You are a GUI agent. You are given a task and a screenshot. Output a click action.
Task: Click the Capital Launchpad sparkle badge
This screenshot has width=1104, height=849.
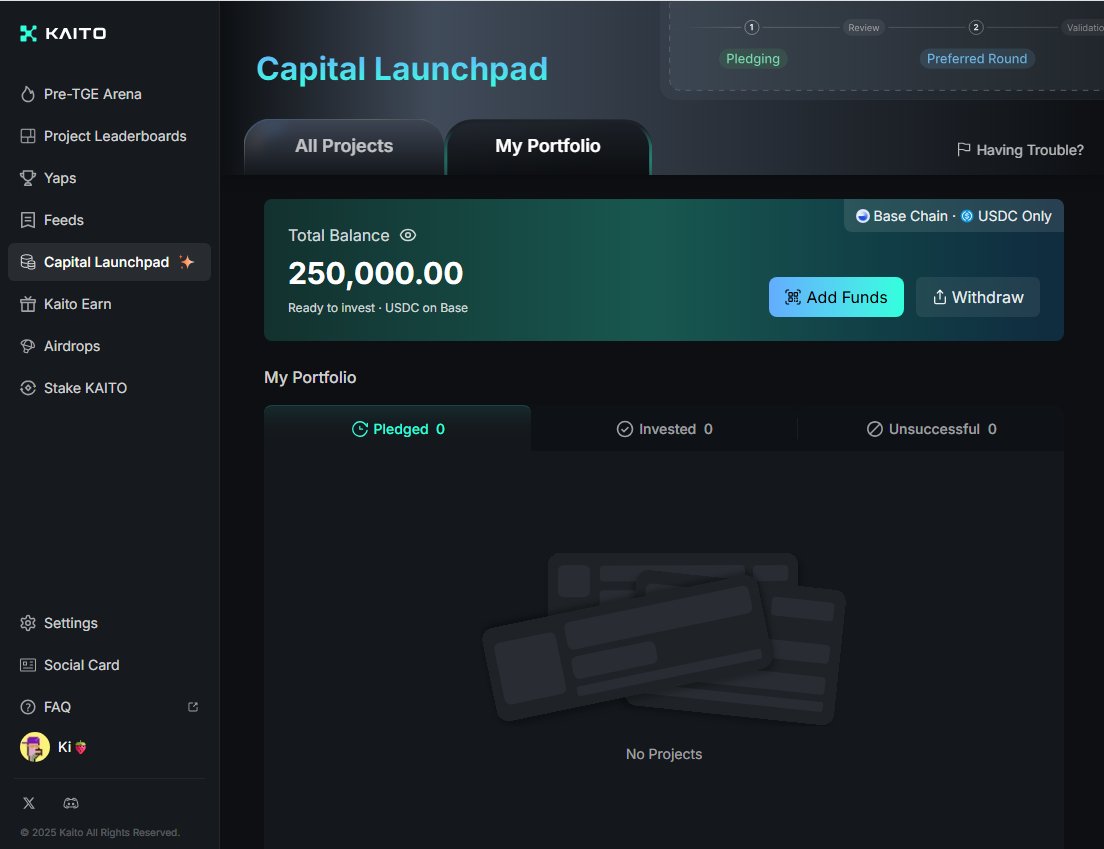(x=187, y=262)
